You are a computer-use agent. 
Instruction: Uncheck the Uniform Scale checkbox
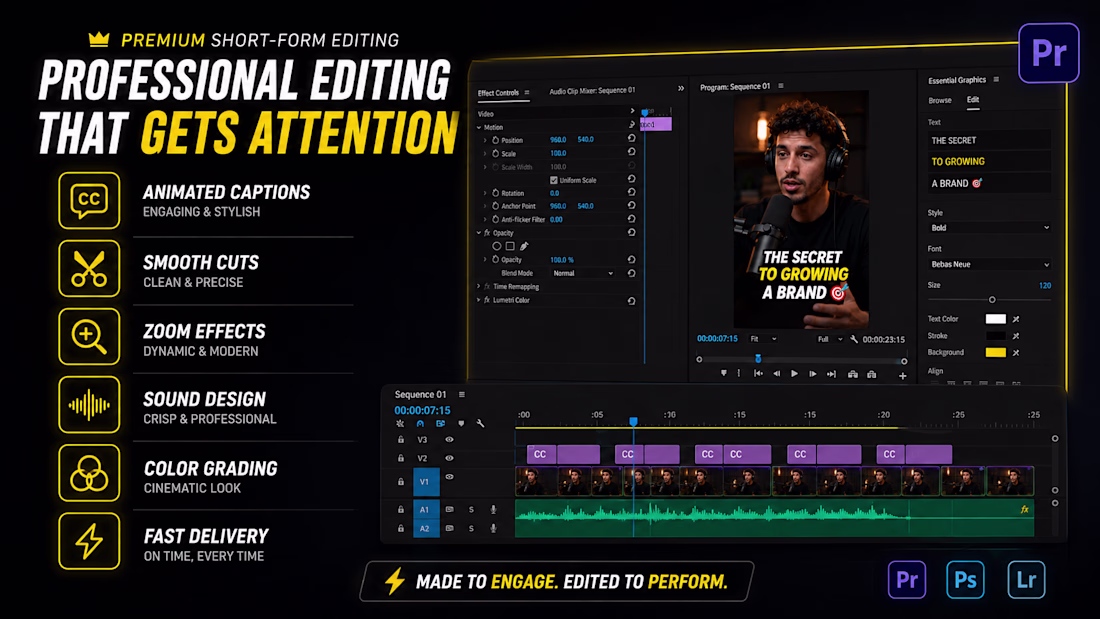point(554,180)
